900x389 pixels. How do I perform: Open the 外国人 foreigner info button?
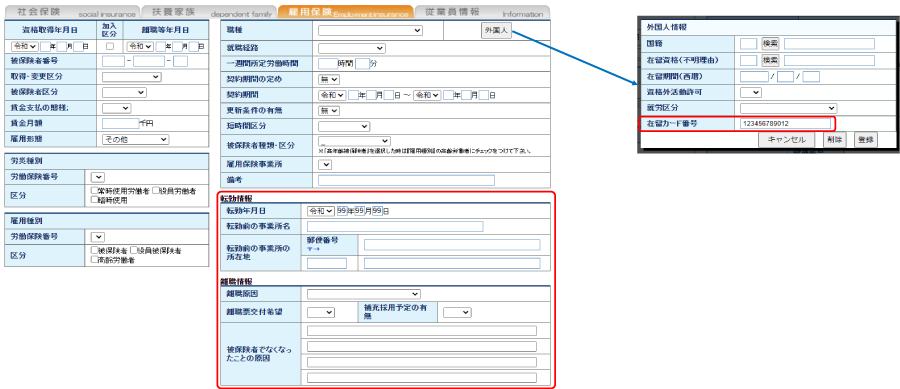495,31
